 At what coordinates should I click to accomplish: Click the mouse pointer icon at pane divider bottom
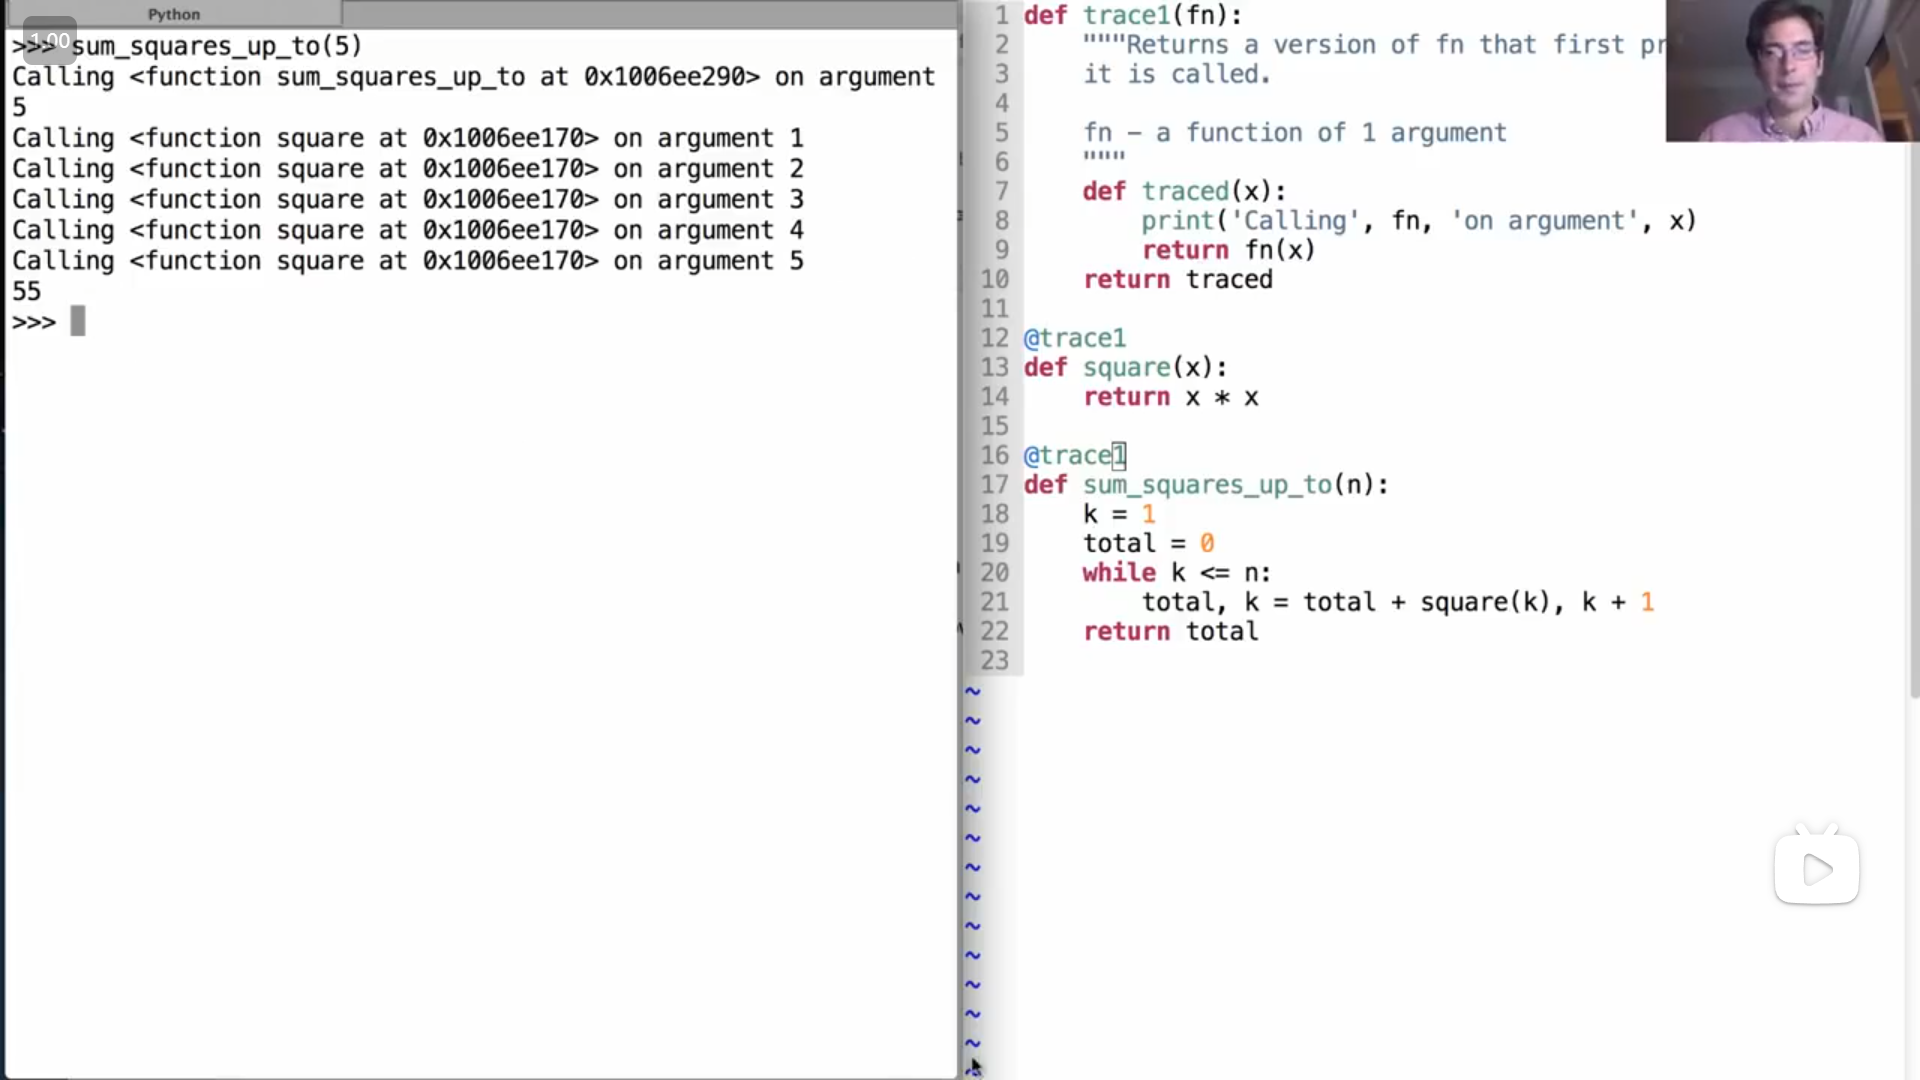point(974,1067)
